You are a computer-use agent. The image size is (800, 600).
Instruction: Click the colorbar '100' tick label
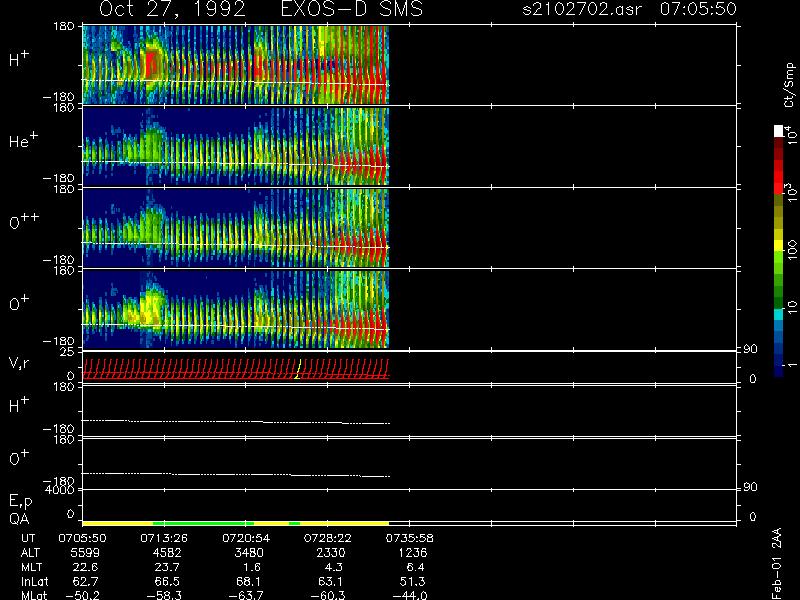(x=791, y=249)
